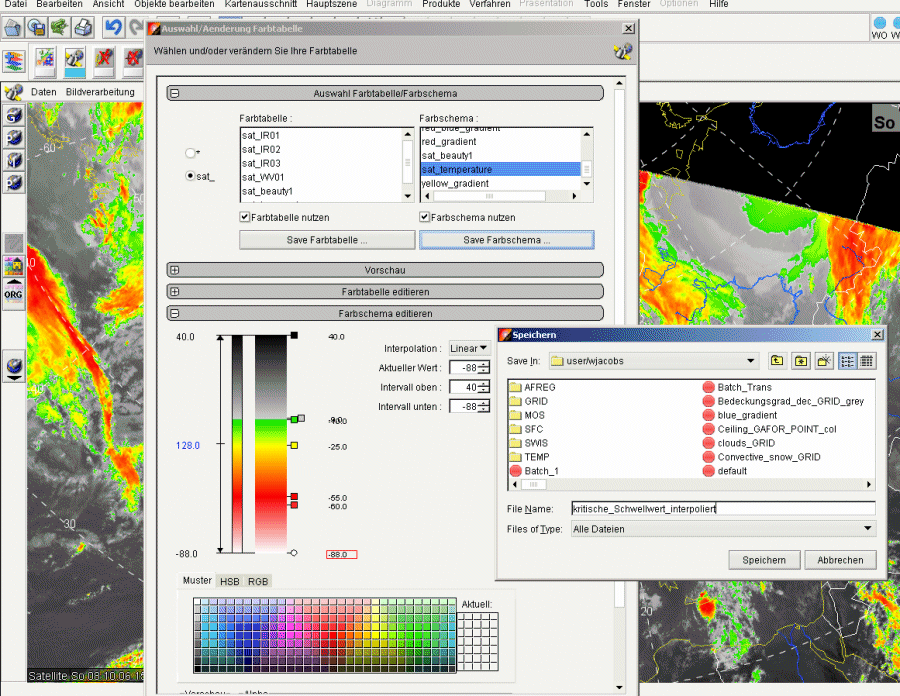Click the Aktueller Wert spinner arrows
900x696 pixels.
[x=484, y=368]
